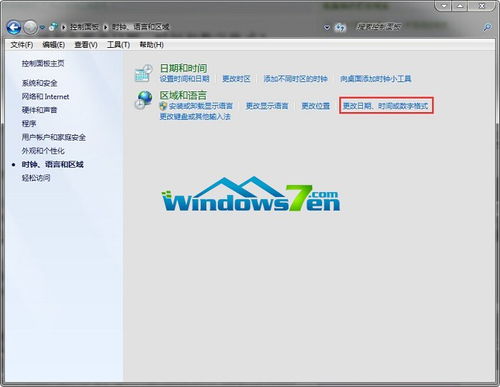This screenshot has height=387, width=500.
Task: Click the 区域和语言 globe icon
Action: pyautogui.click(x=143, y=100)
